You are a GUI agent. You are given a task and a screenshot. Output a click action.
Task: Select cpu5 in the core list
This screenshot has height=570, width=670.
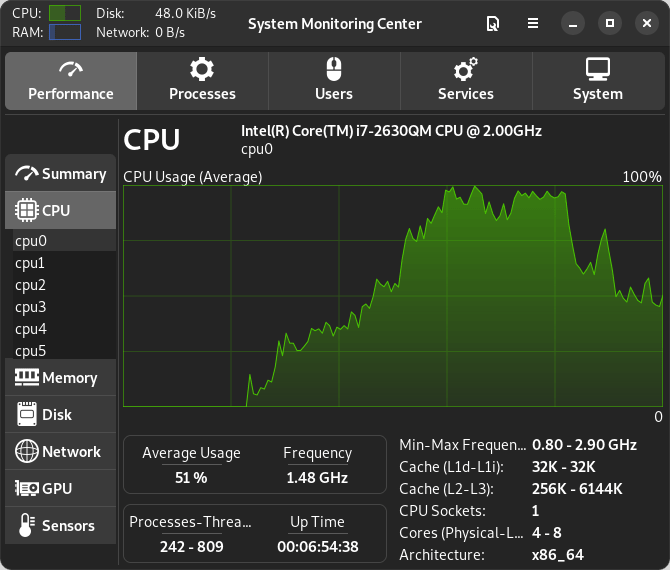pyautogui.click(x=31, y=351)
